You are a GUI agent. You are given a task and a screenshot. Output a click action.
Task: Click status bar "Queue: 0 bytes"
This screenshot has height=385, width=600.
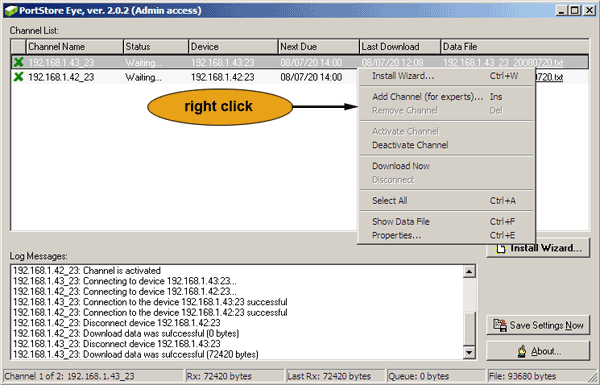click(436, 376)
